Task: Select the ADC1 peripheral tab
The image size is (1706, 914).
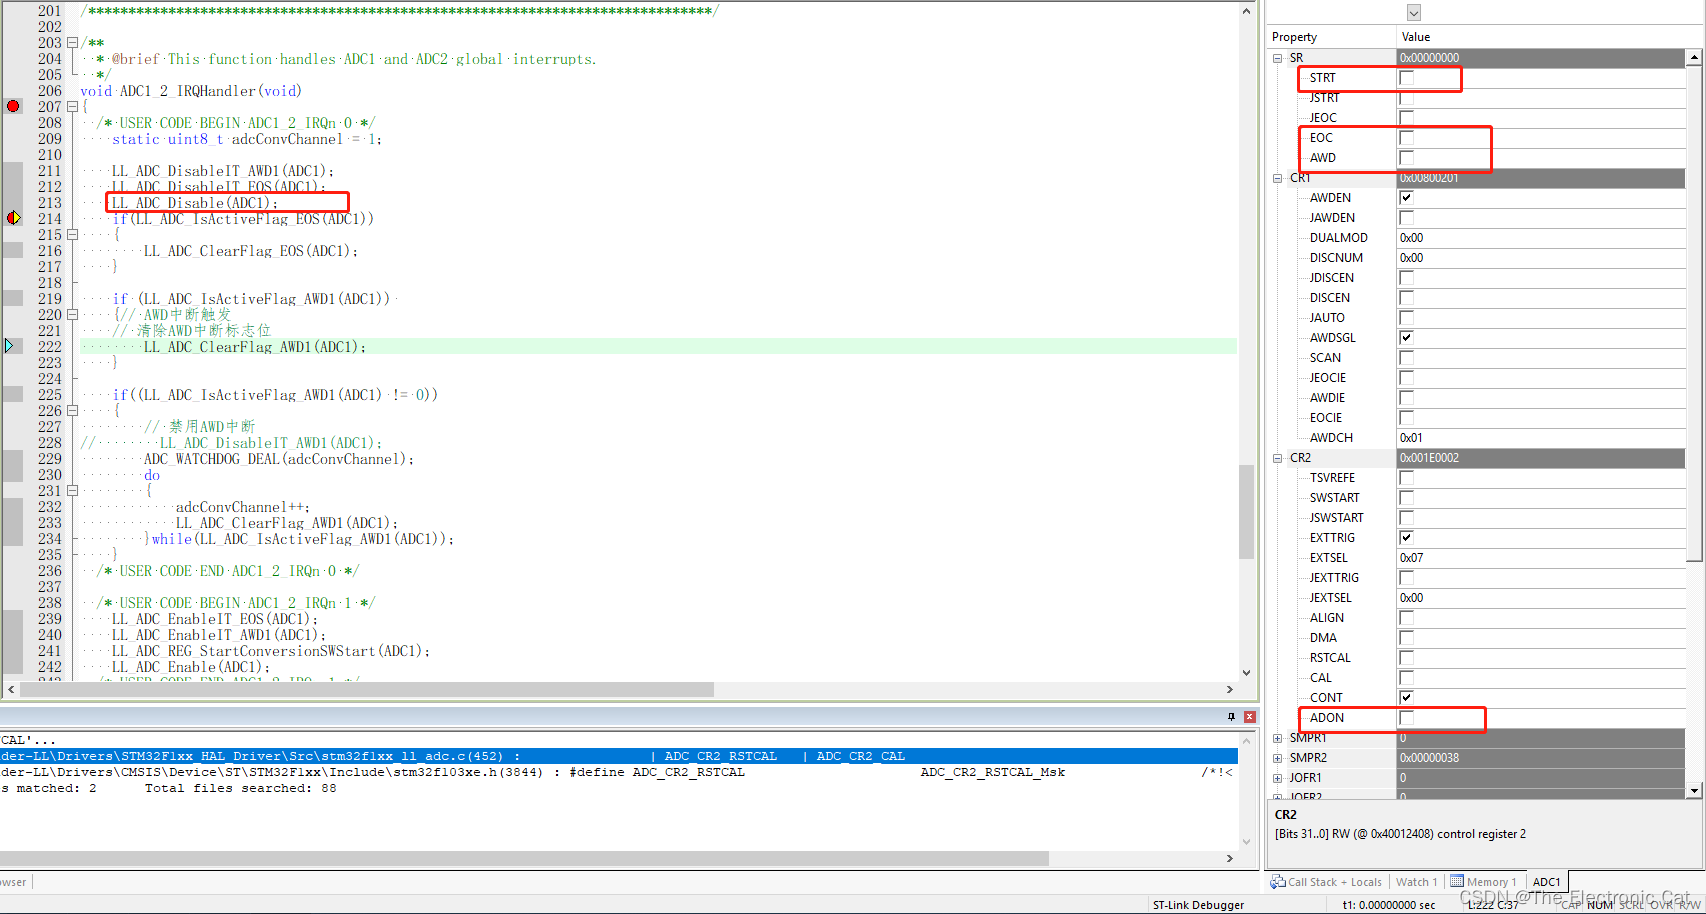Action: pos(1546,882)
